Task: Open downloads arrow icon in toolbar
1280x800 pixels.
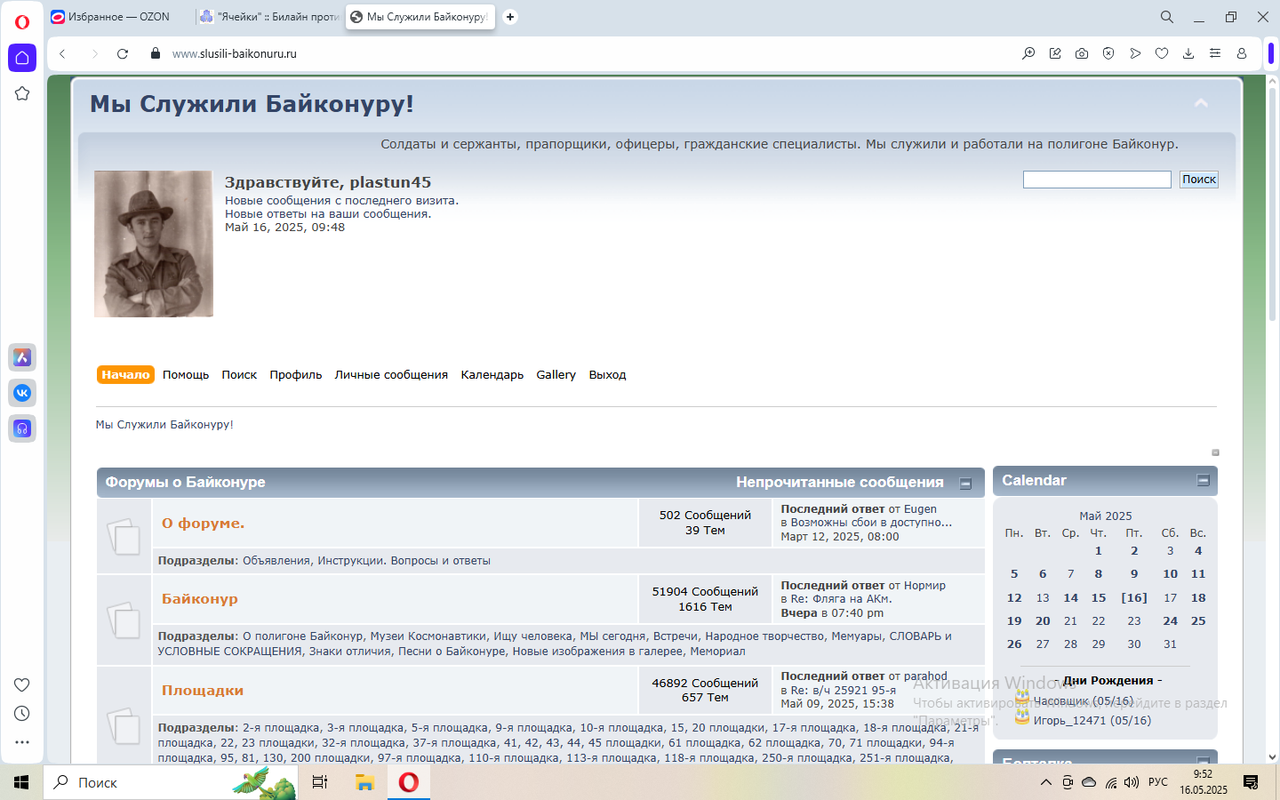Action: (1188, 54)
